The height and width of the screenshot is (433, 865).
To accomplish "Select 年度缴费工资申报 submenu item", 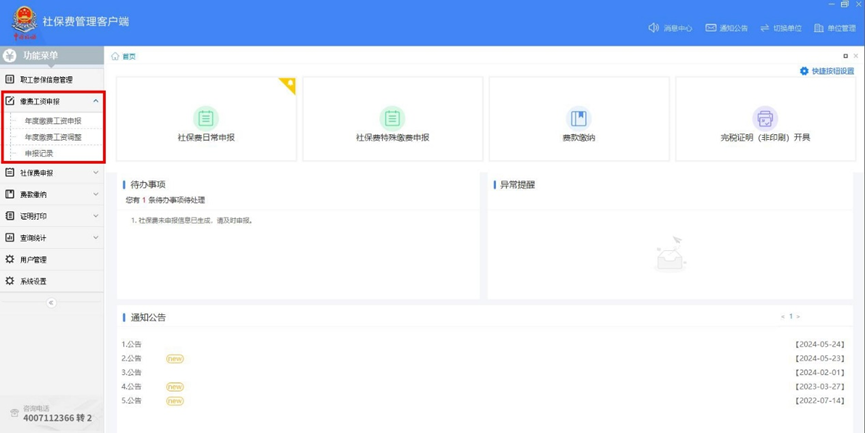I will 53,121.
